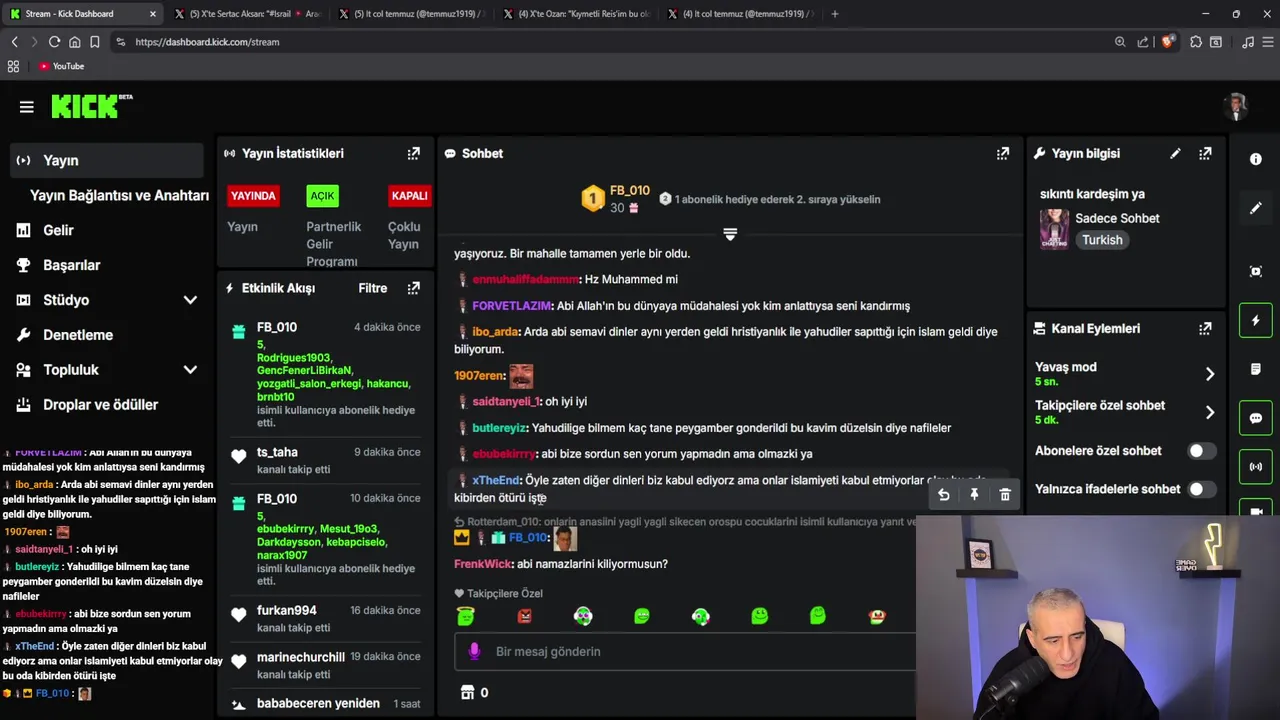1280x720 pixels.
Task: Click the document note icon in the right sidebar
Action: [1256, 369]
